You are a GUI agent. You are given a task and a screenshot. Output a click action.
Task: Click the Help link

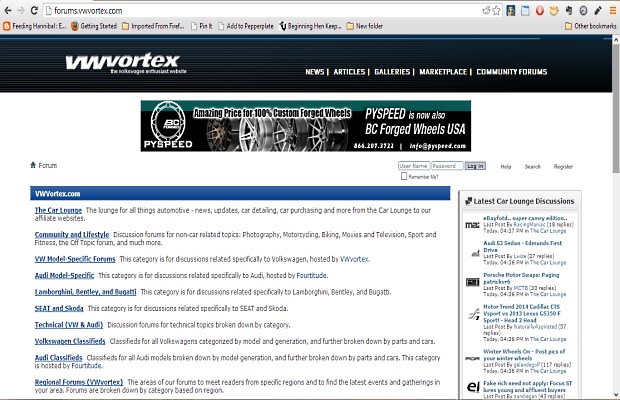click(x=506, y=166)
